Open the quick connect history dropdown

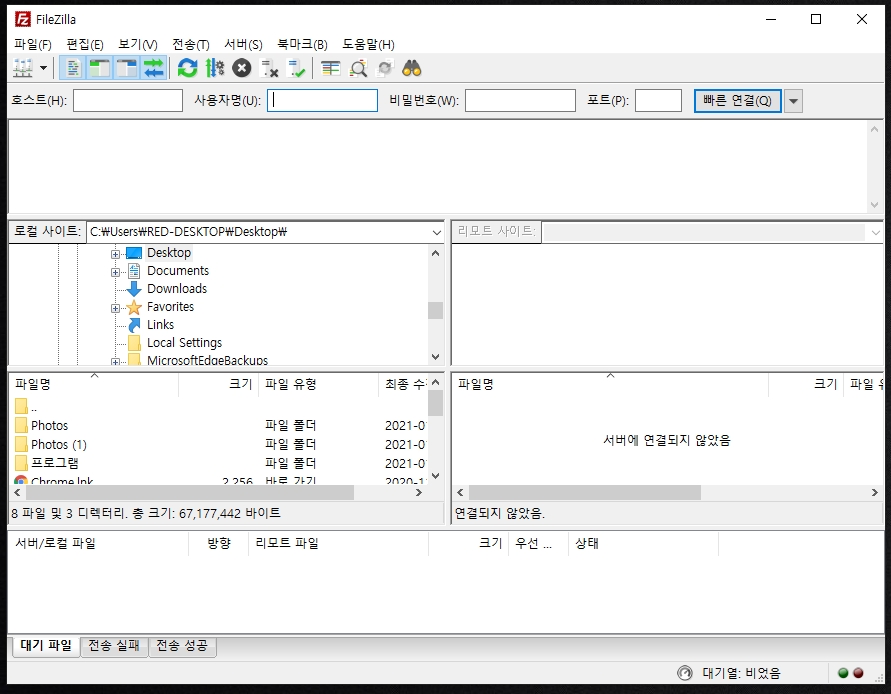793,101
